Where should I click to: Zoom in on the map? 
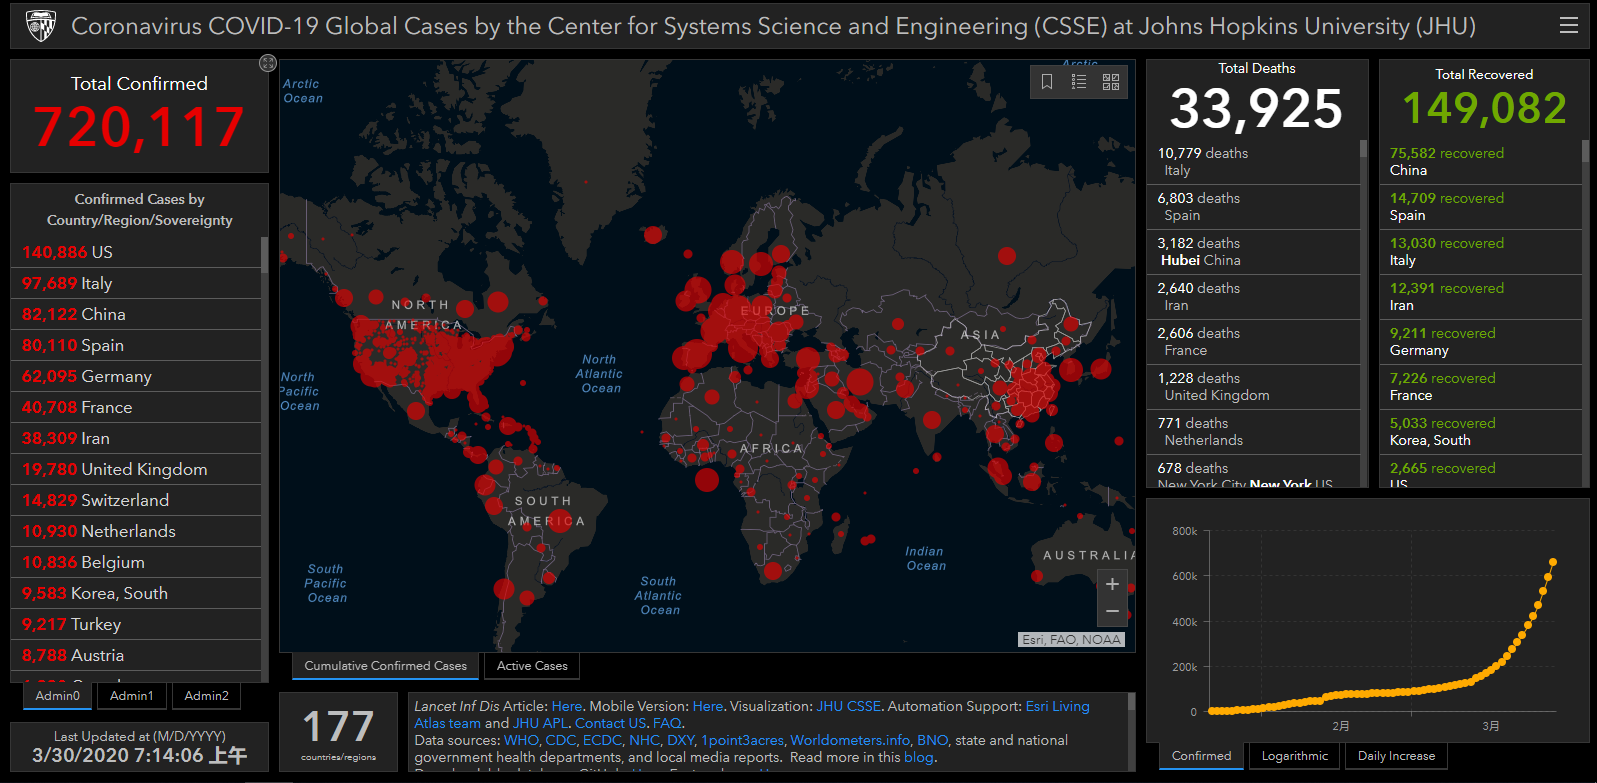point(1112,584)
